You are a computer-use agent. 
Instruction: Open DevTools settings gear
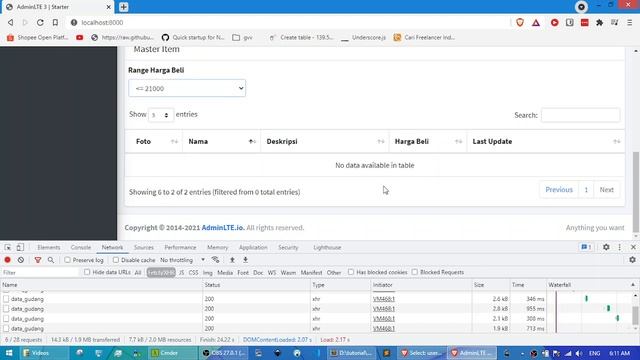606,247
